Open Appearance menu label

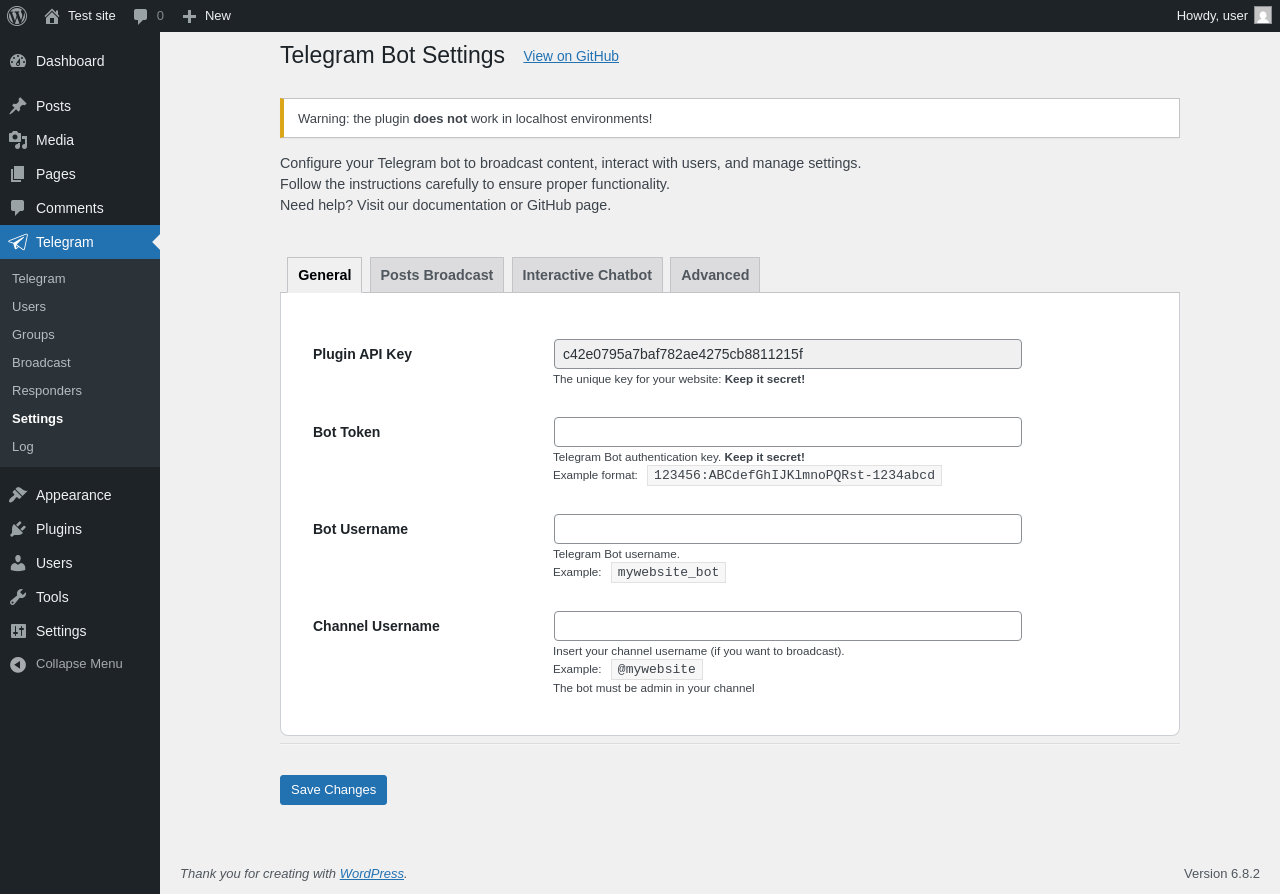74,495
